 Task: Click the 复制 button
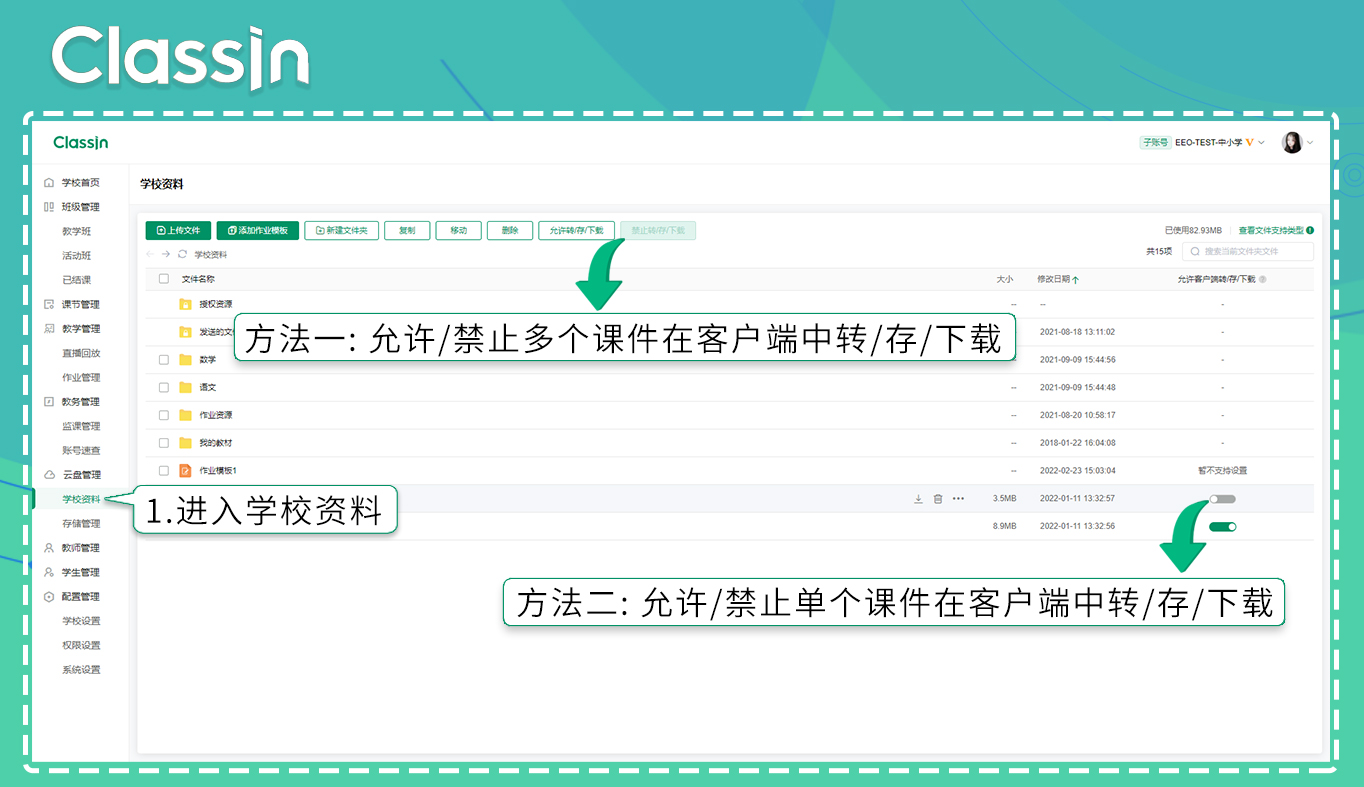pos(407,230)
